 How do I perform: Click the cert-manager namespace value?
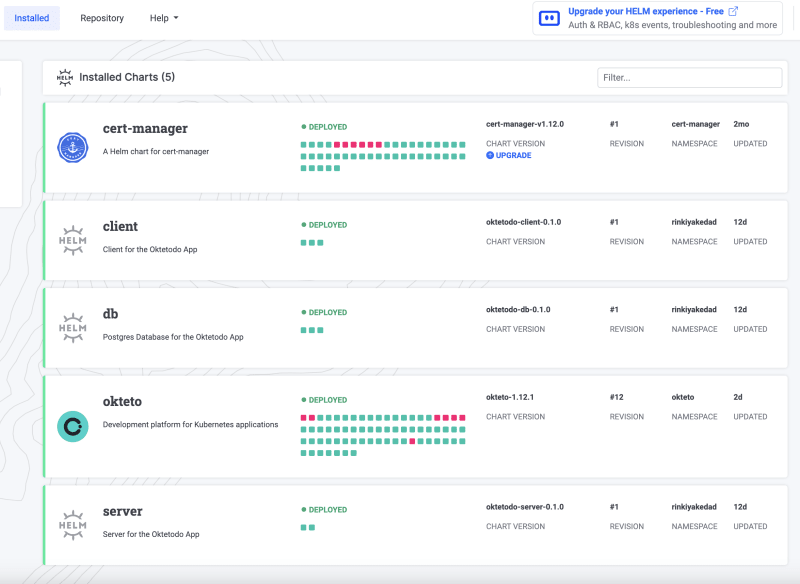695,124
